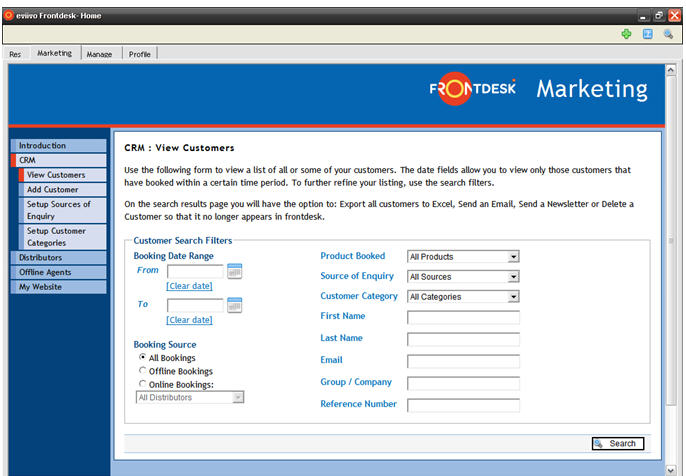Open the calendar picker for To date

click(235, 305)
